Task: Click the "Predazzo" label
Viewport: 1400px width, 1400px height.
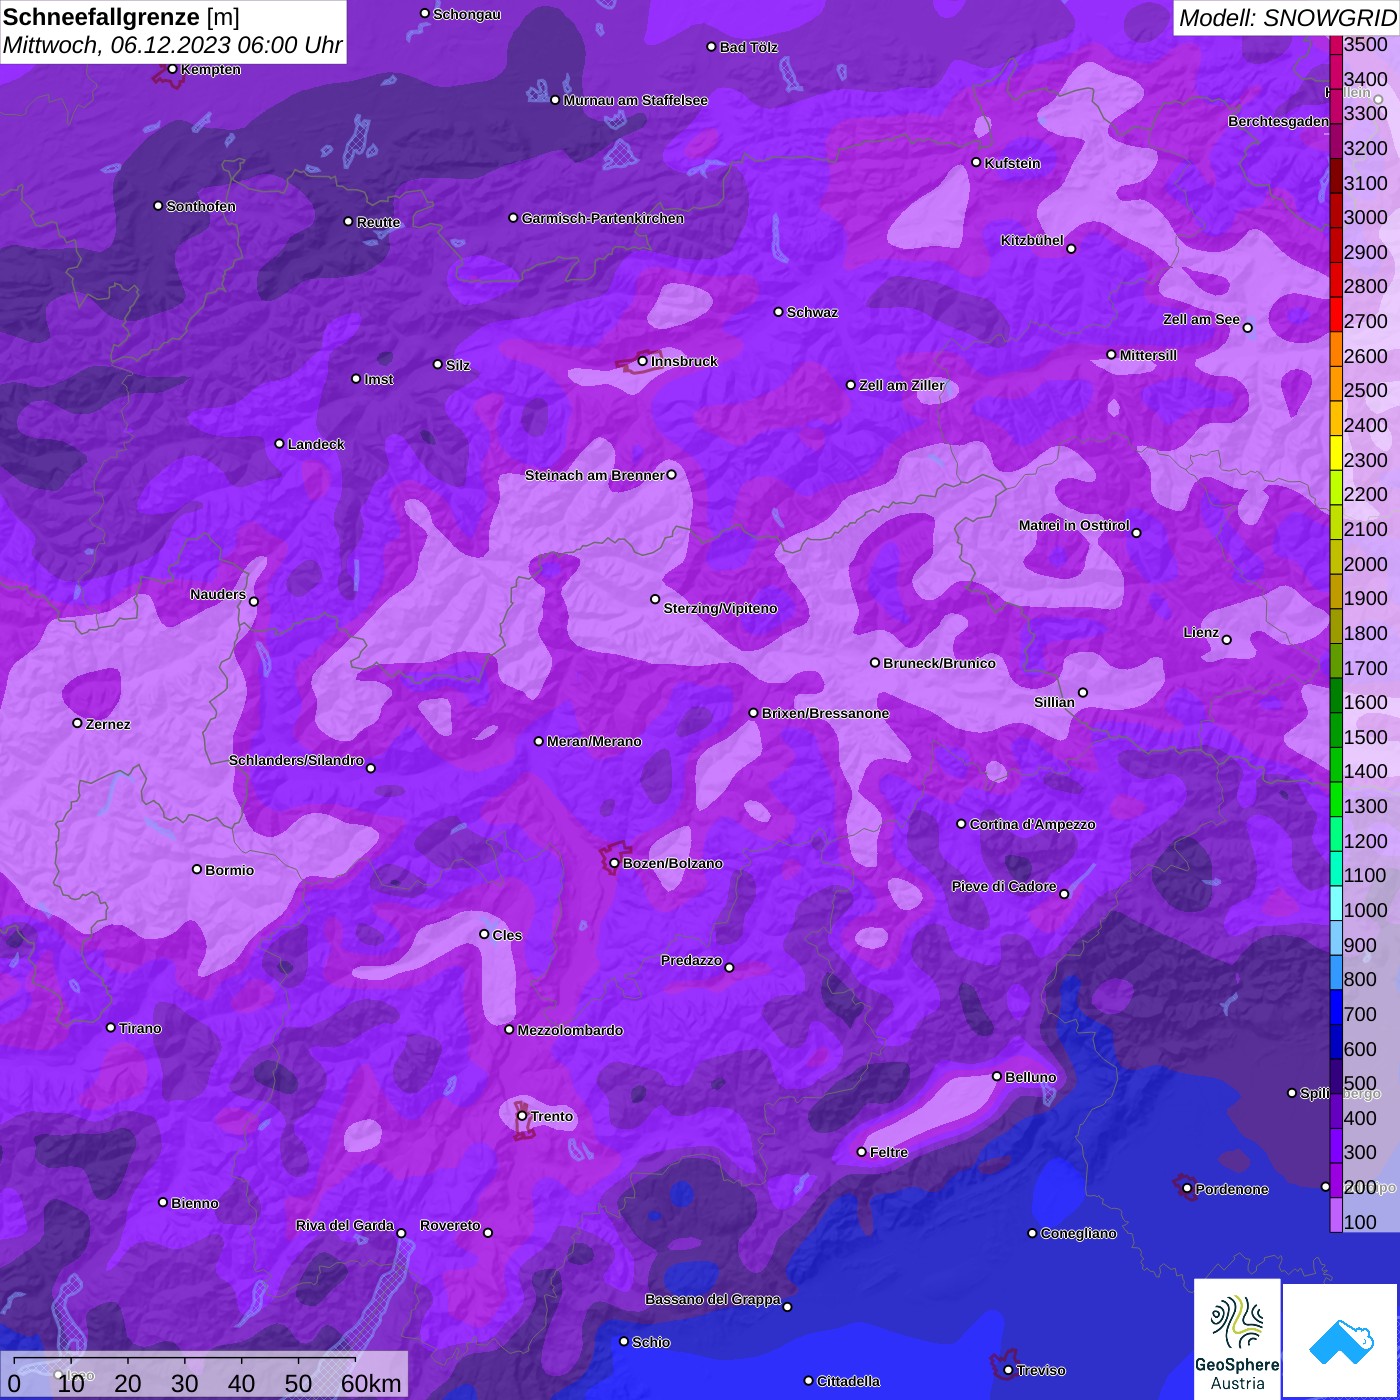Action: pyautogui.click(x=691, y=960)
